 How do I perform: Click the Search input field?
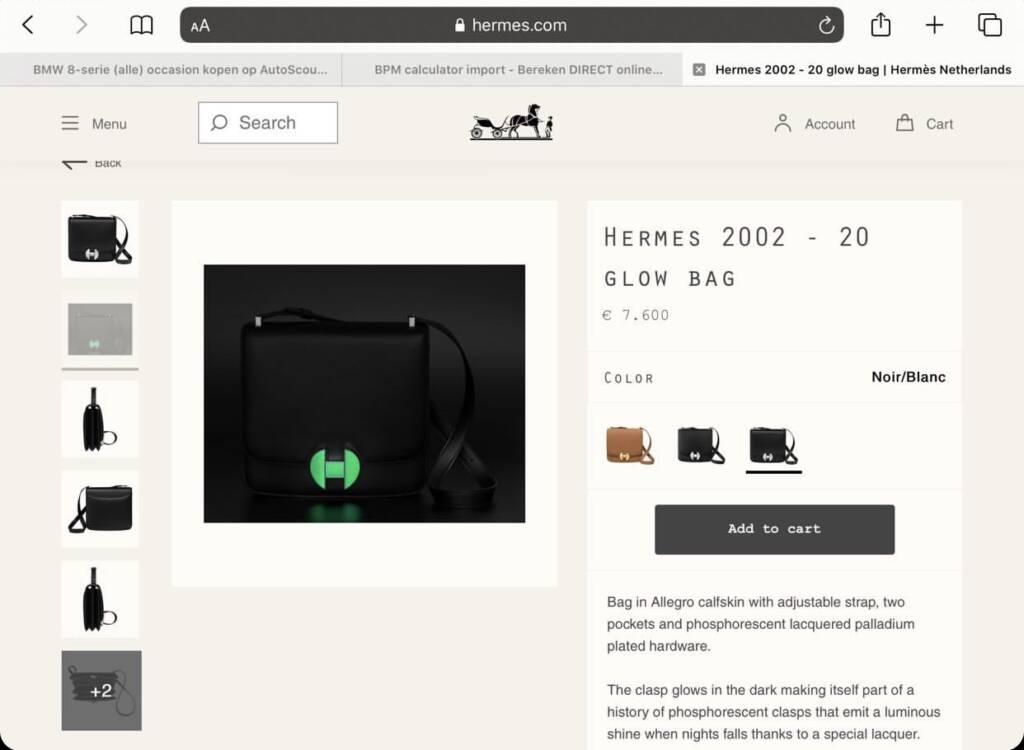coord(268,123)
